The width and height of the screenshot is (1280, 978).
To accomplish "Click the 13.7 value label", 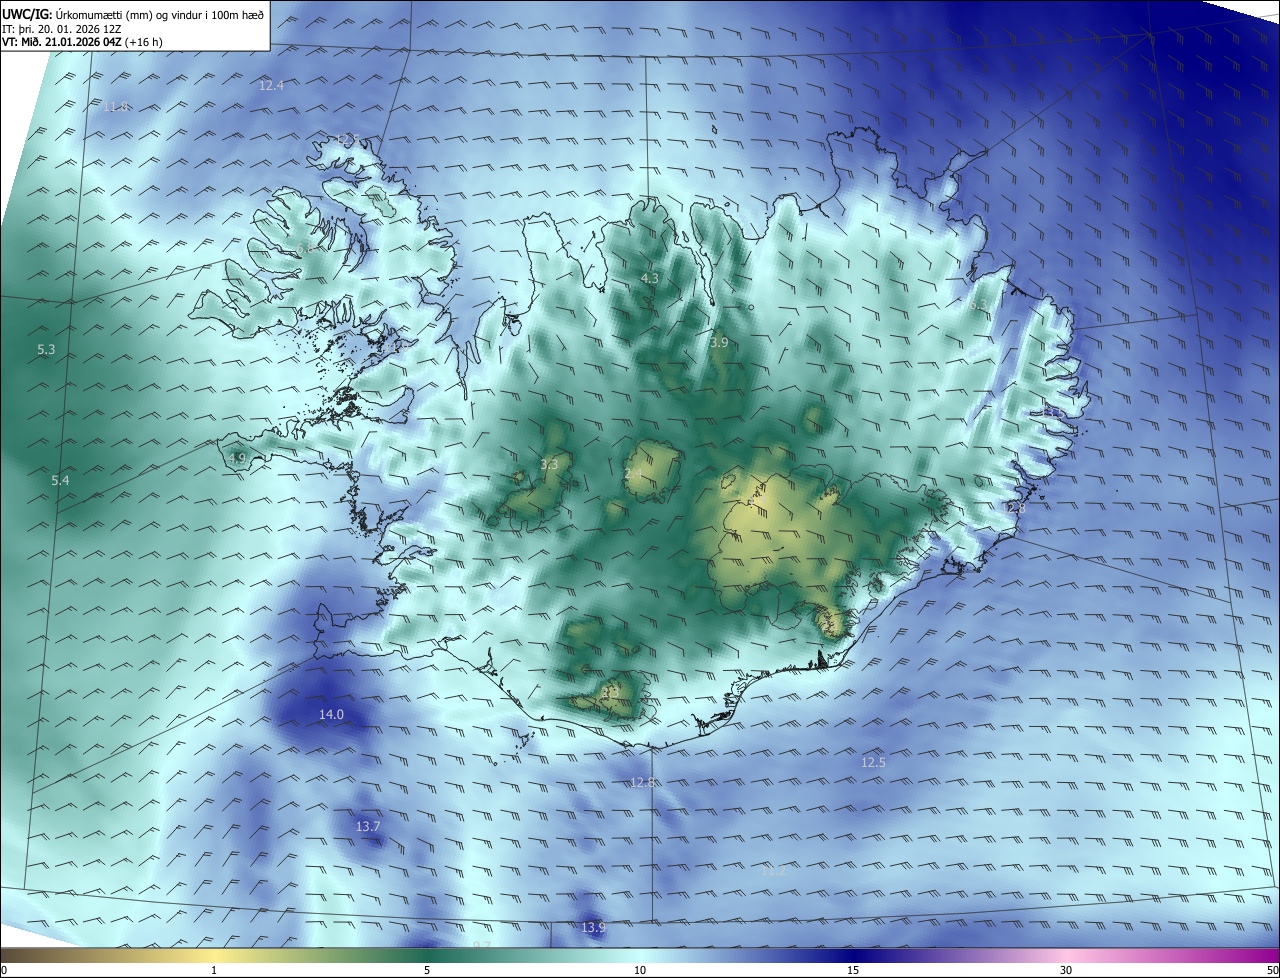I will point(368,827).
